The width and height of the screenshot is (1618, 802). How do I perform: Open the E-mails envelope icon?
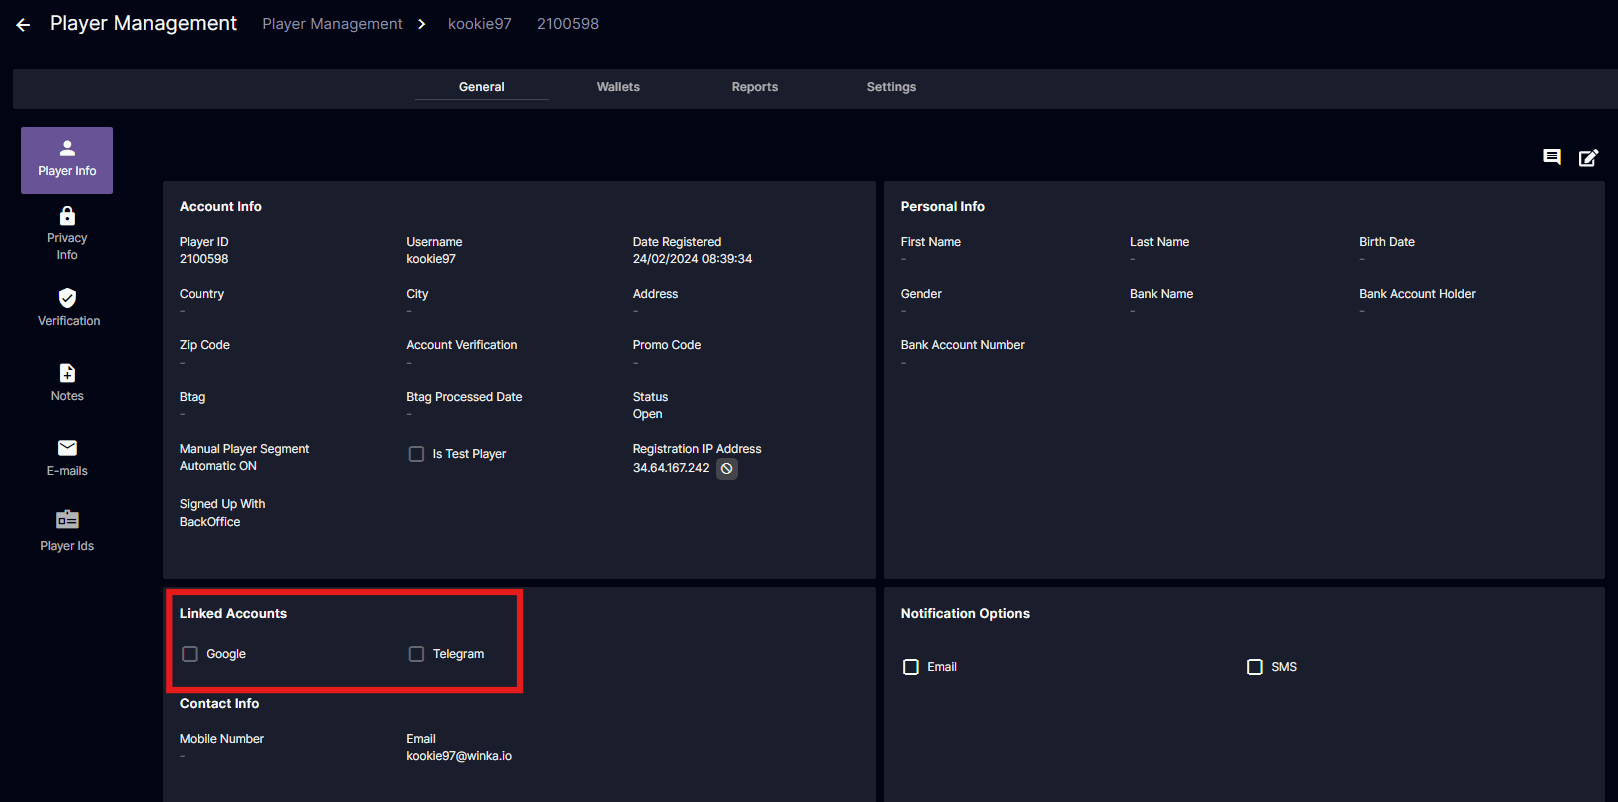67,448
